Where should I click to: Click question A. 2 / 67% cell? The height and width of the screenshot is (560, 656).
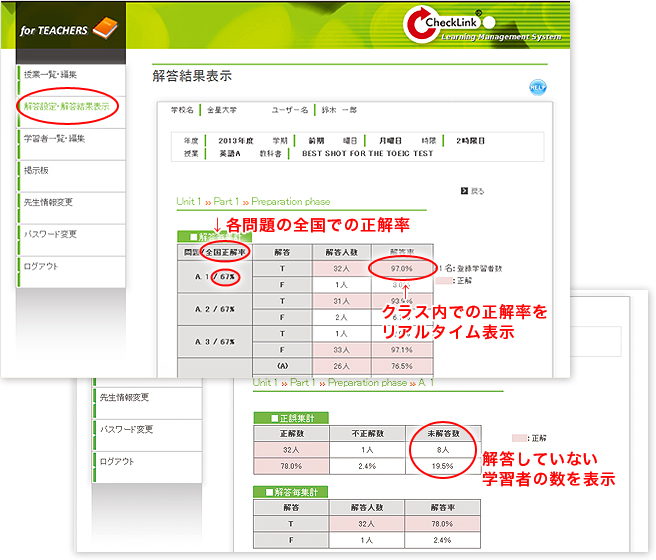(x=215, y=309)
